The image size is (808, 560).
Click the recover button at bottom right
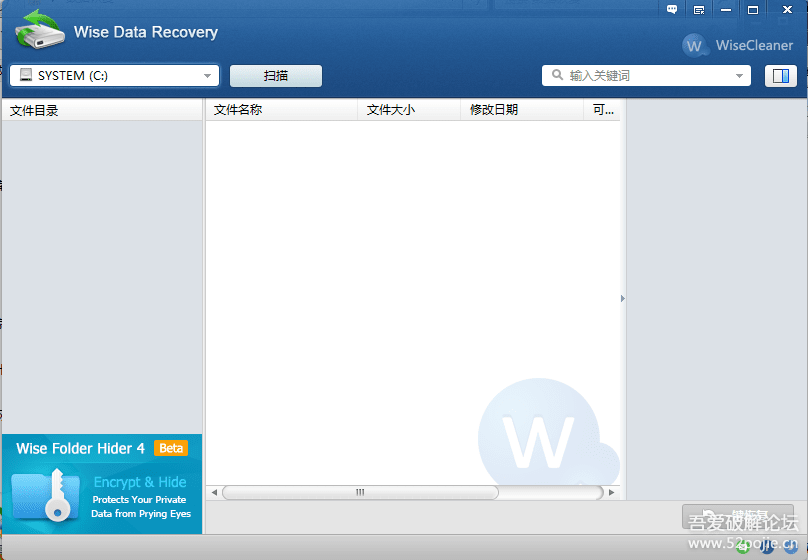coord(738,516)
